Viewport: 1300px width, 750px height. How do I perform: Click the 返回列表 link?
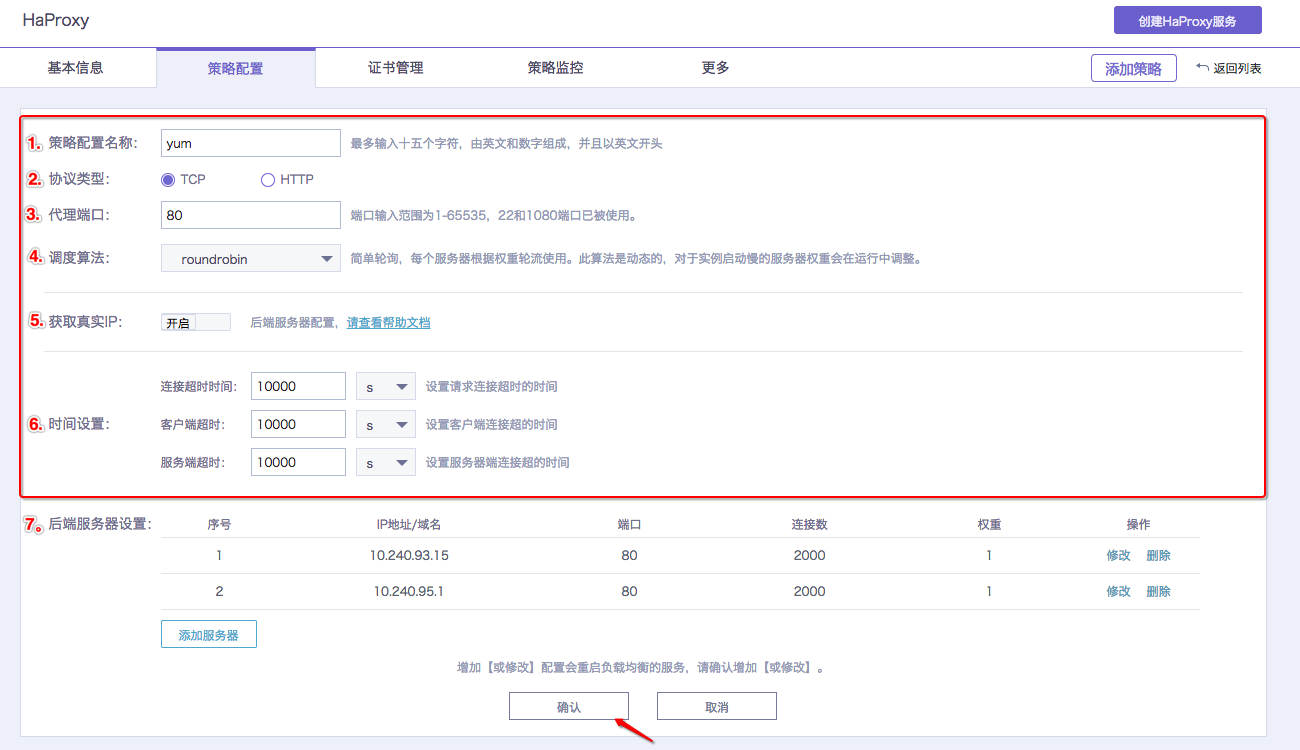[1237, 69]
